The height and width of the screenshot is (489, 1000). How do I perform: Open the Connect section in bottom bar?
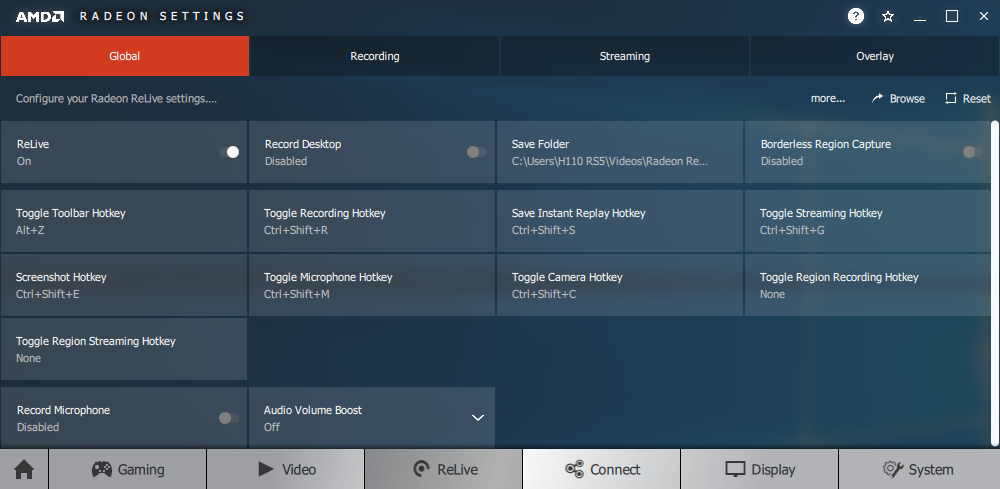pyautogui.click(x=602, y=469)
